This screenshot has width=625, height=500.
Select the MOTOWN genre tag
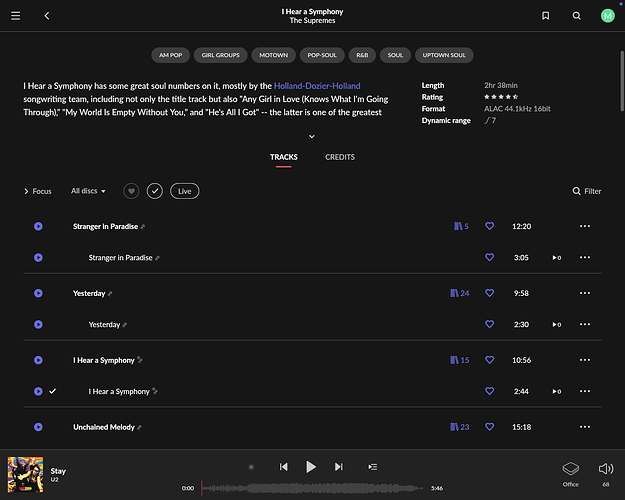pyautogui.click(x=273, y=55)
